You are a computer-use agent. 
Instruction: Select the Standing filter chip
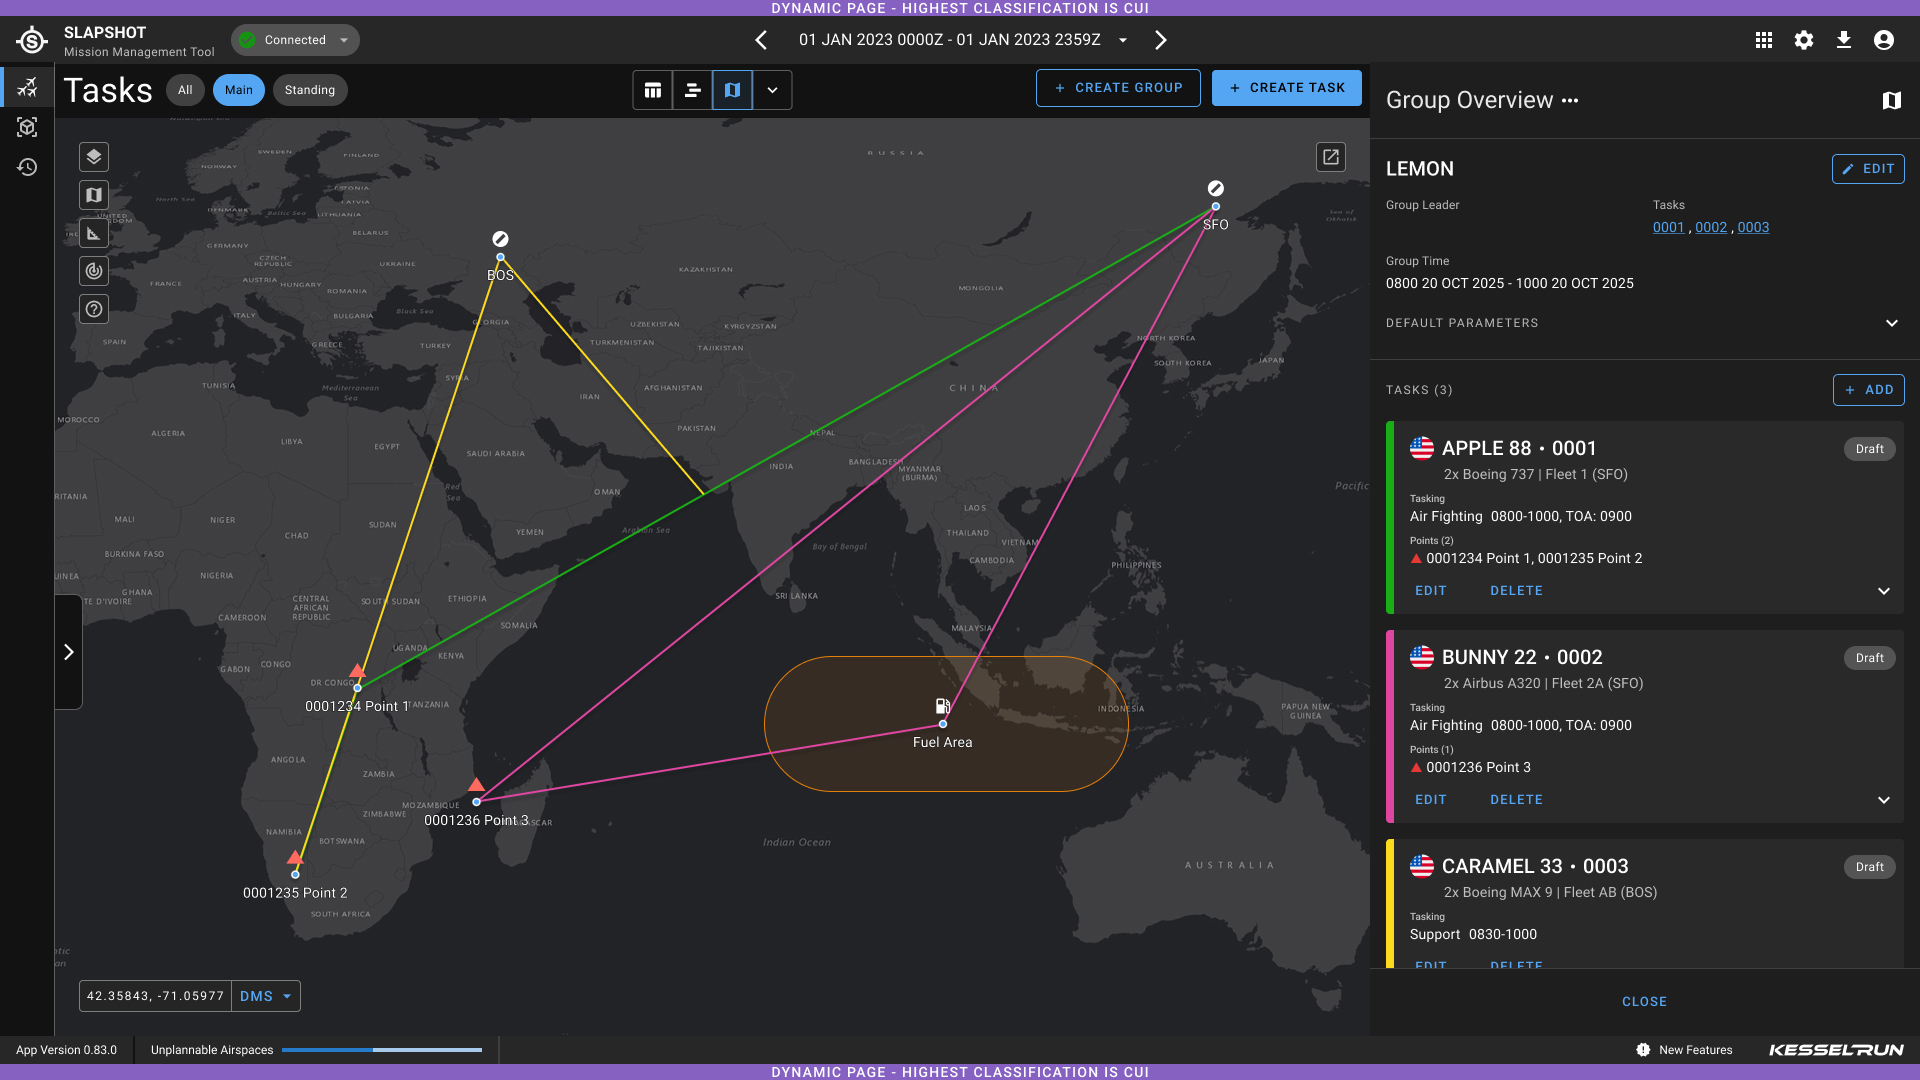pos(310,90)
